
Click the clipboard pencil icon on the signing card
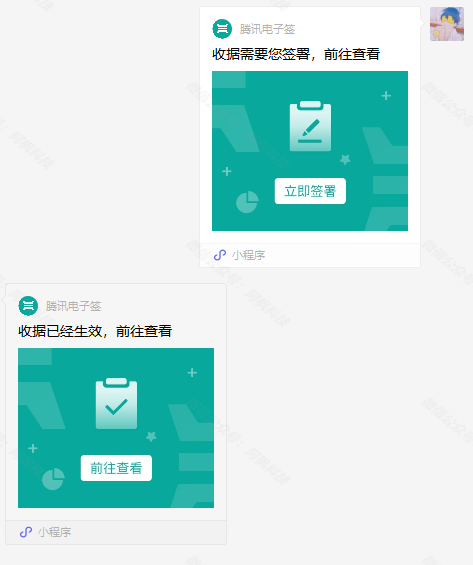point(310,126)
